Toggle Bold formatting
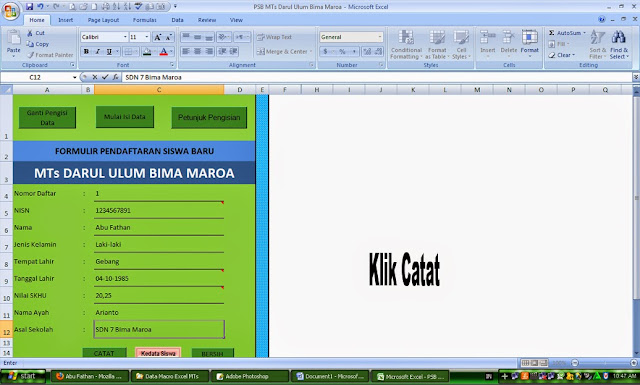Image resolution: width=640 pixels, height=385 pixels. (86, 51)
